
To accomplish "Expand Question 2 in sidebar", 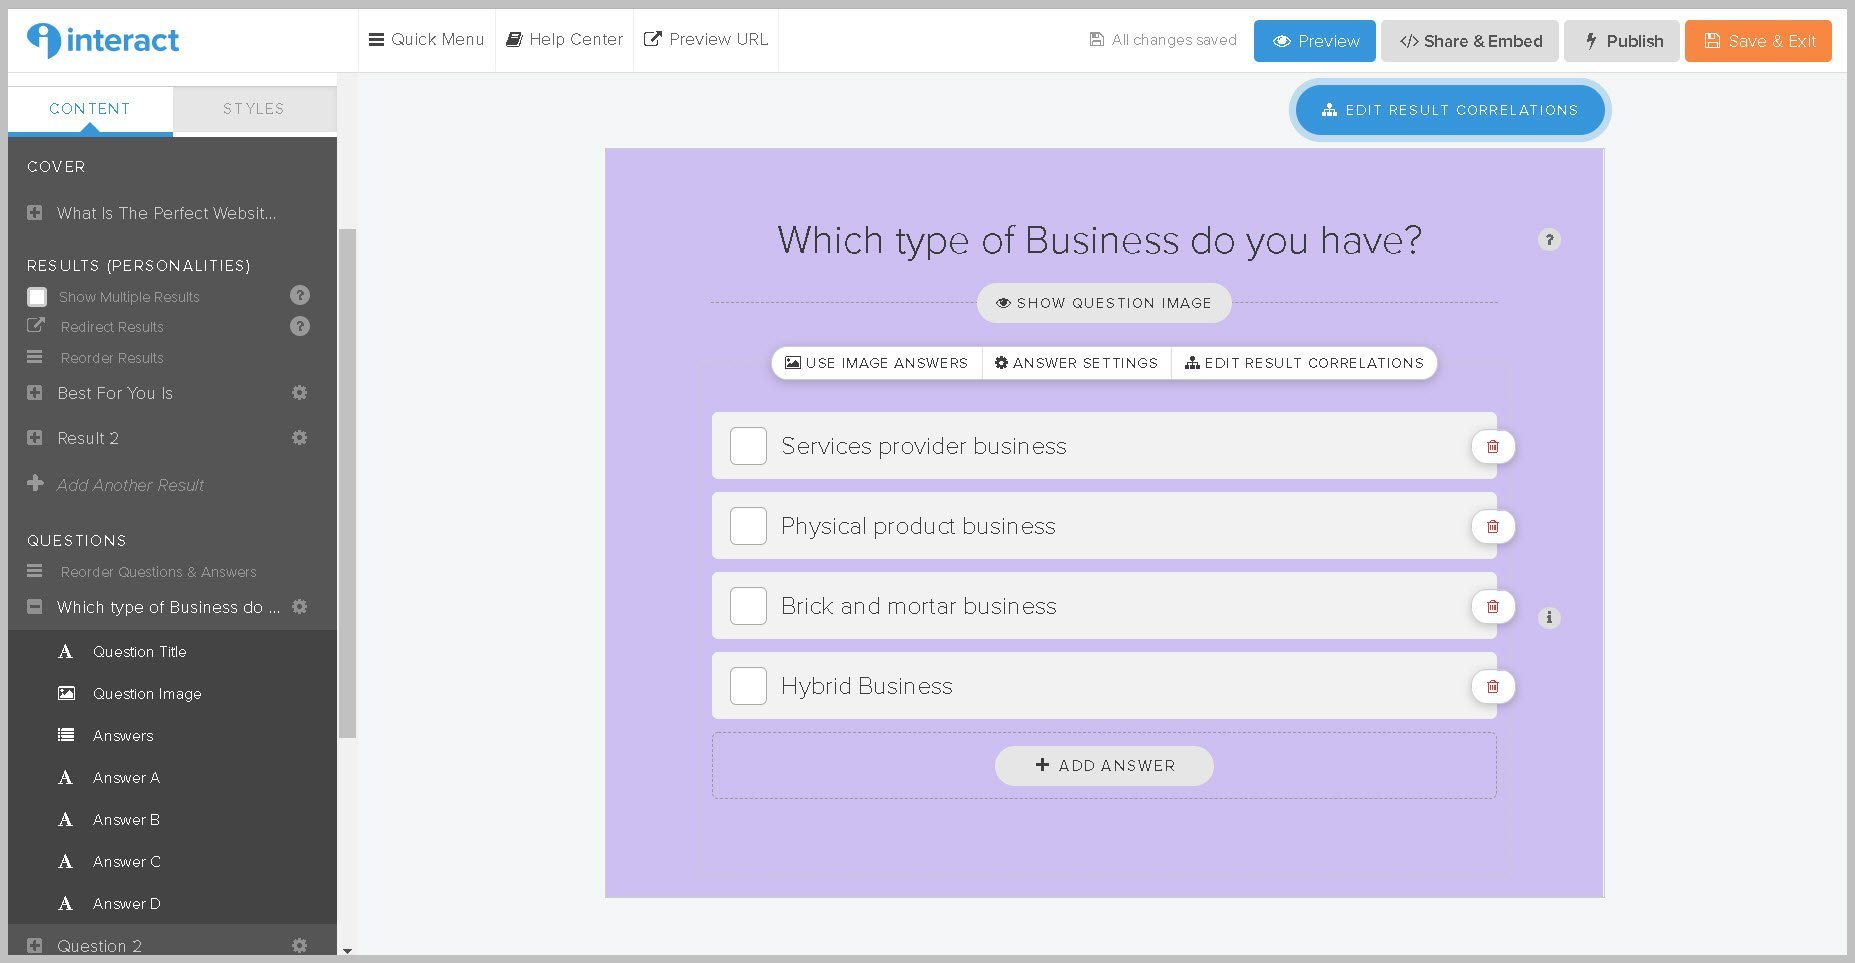I will tap(35, 946).
